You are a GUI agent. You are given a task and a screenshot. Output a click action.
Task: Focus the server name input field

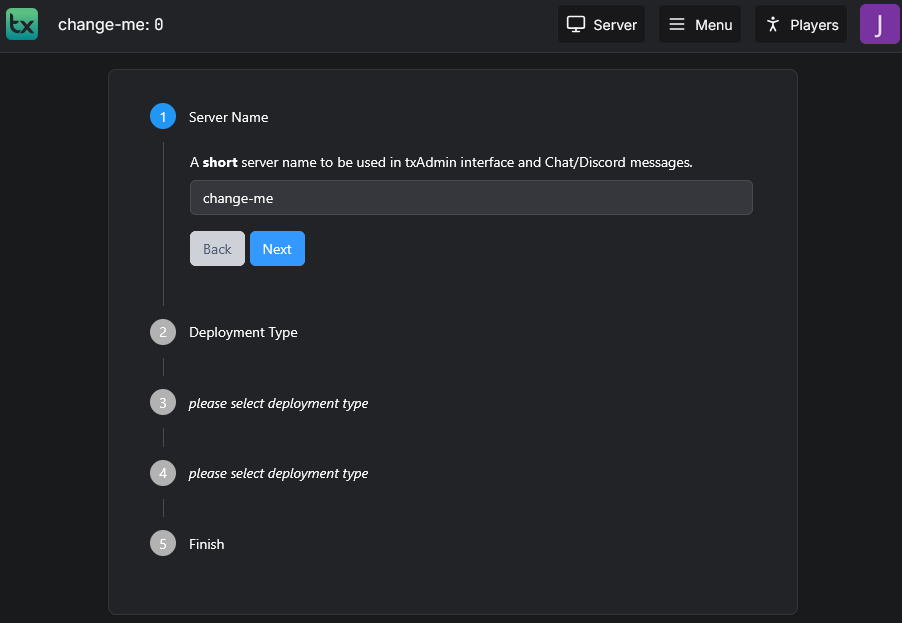(x=470, y=198)
